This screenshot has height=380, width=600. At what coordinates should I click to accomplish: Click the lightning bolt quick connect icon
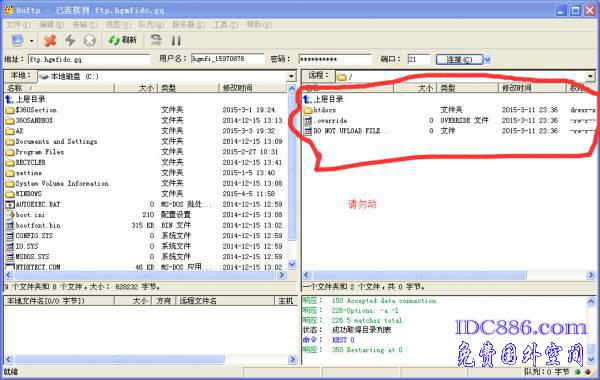[x=70, y=40]
